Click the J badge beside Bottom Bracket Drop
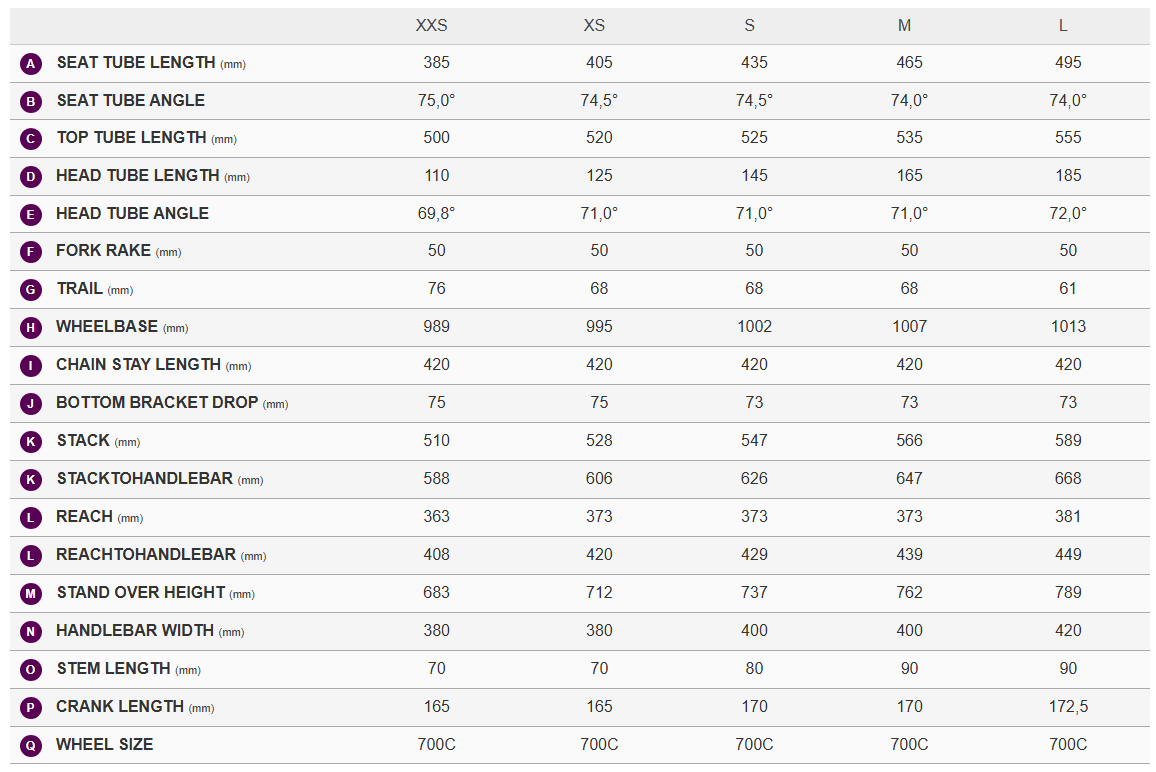The width and height of the screenshot is (1156, 772). (x=31, y=404)
